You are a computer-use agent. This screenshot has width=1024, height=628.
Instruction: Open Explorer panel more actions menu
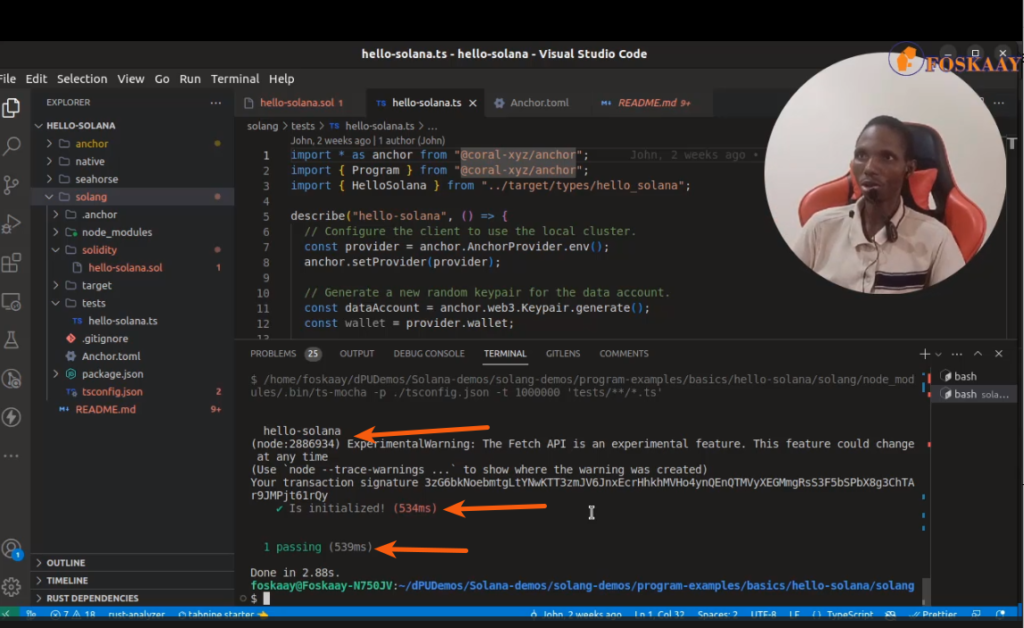tap(216, 102)
